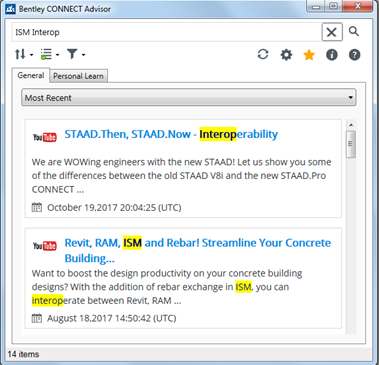
Task: Click the Bentley CONNECT Advisor title icon
Action: click(11, 9)
